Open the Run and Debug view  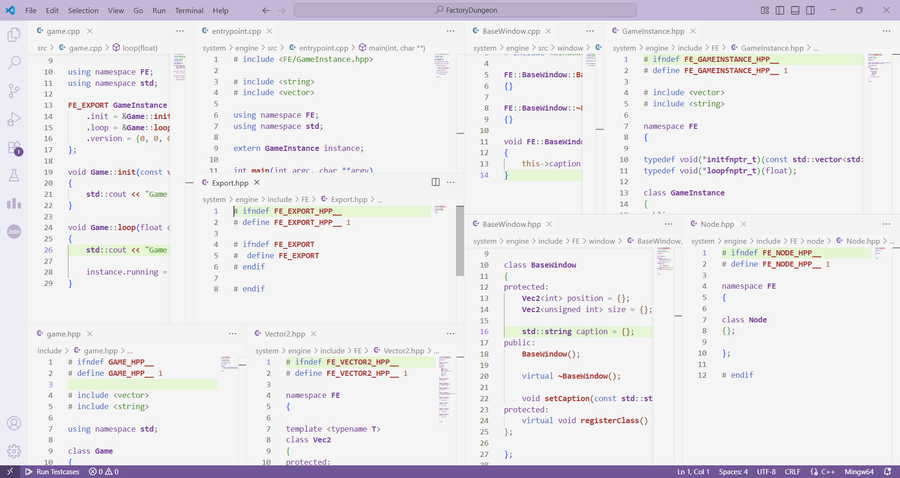14,119
